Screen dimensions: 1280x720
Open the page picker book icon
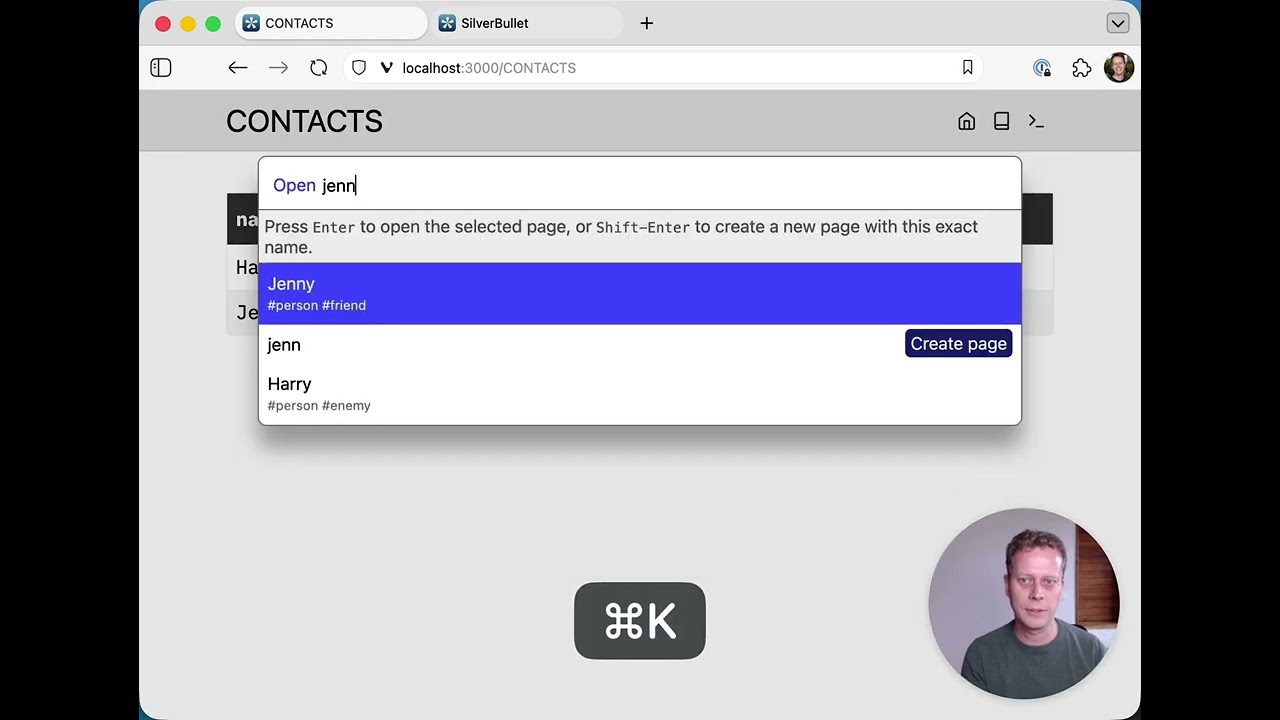point(1001,121)
